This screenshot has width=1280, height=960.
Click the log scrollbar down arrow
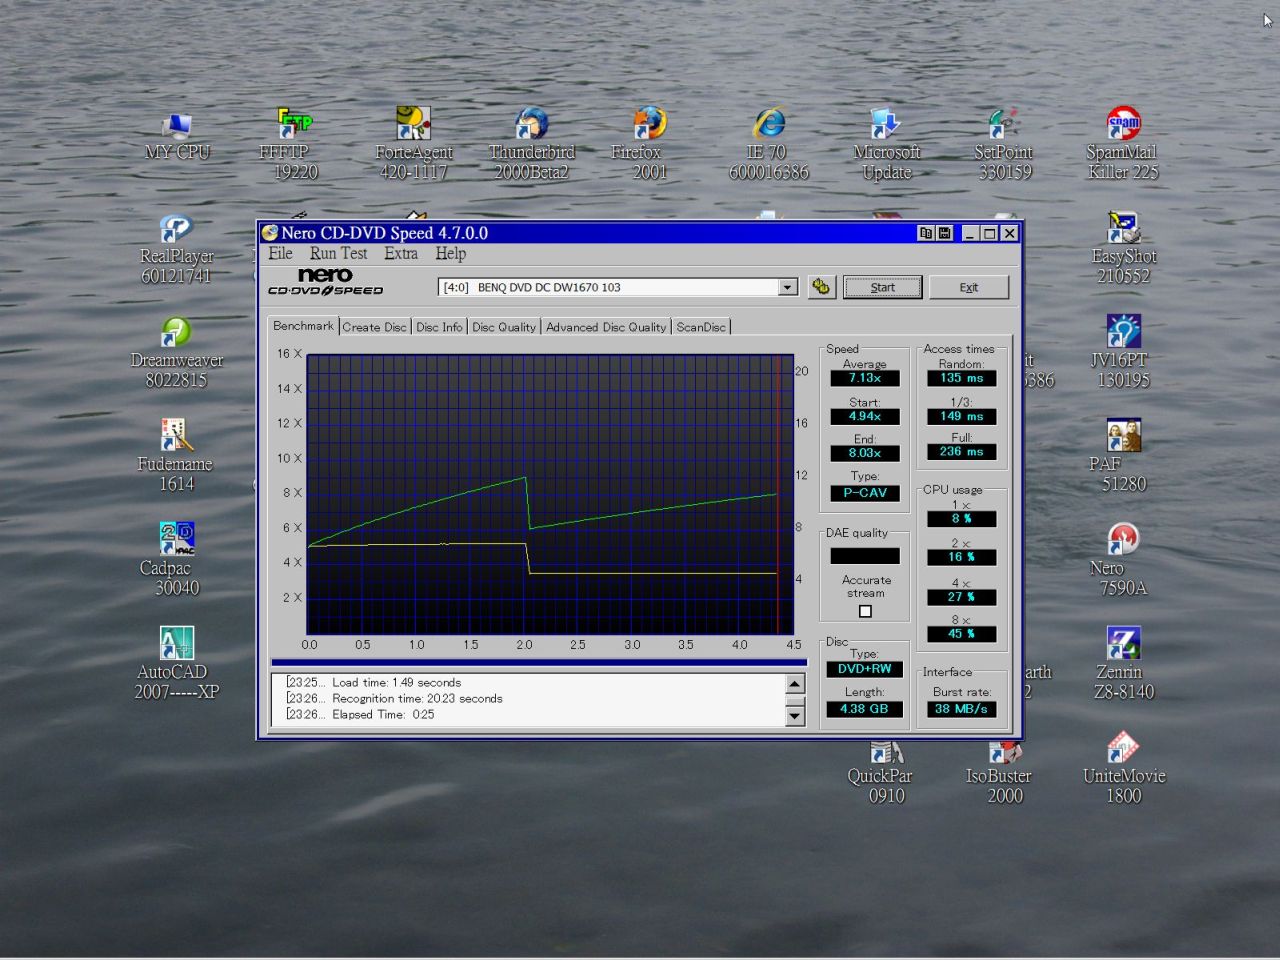coord(795,716)
